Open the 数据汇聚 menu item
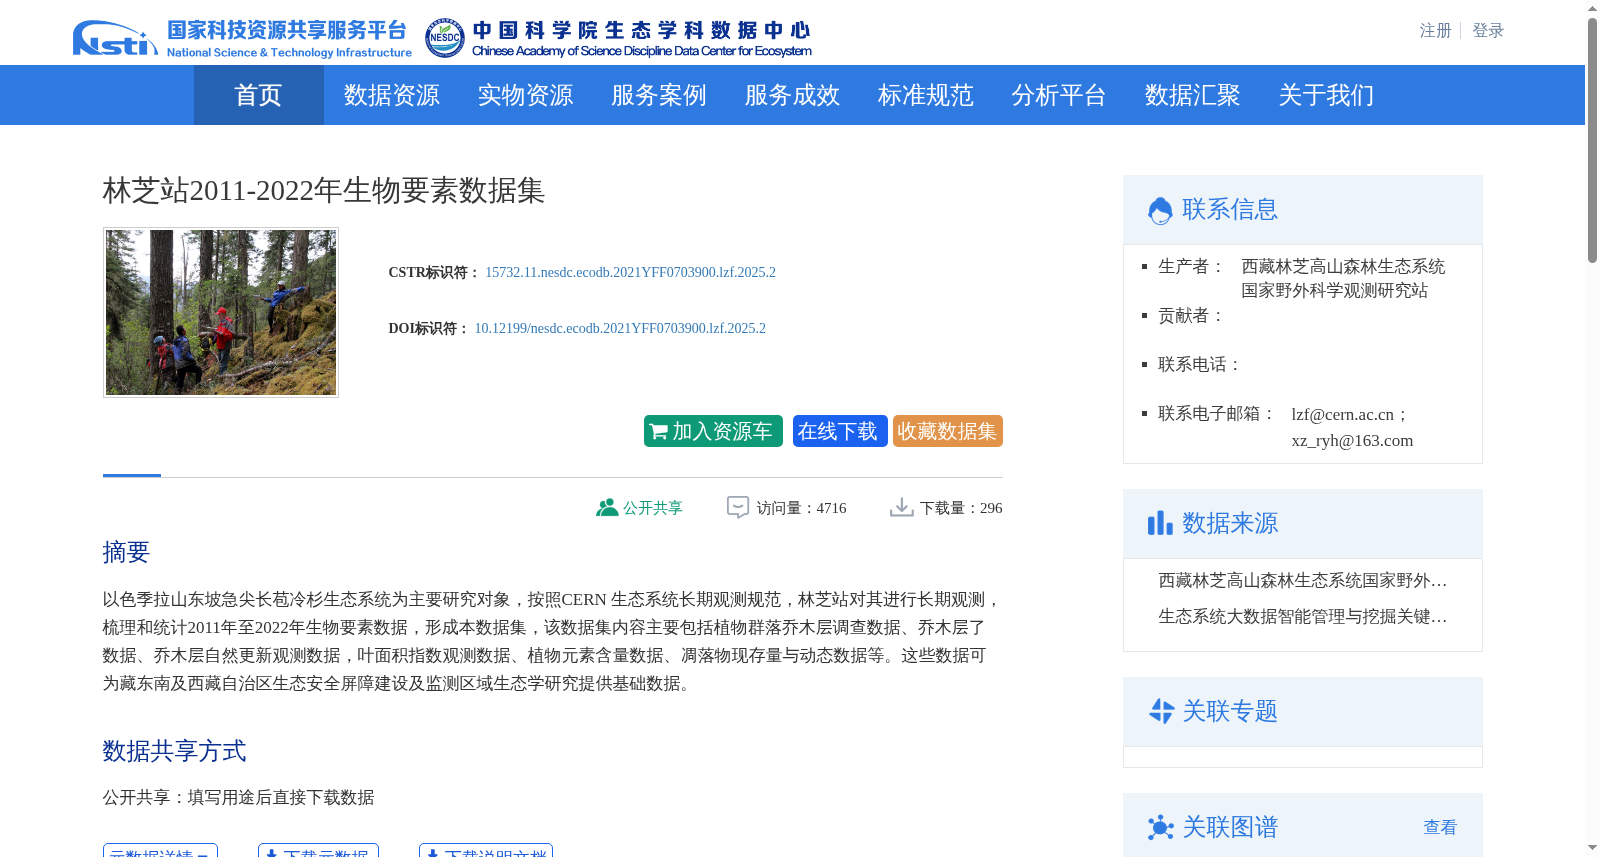Viewport: 1600px width, 857px height. (x=1192, y=95)
